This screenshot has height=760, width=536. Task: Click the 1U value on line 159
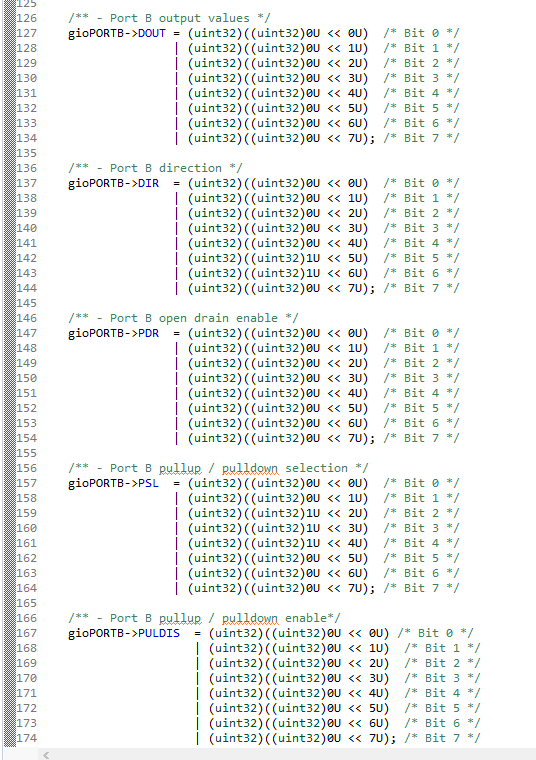click(x=313, y=513)
